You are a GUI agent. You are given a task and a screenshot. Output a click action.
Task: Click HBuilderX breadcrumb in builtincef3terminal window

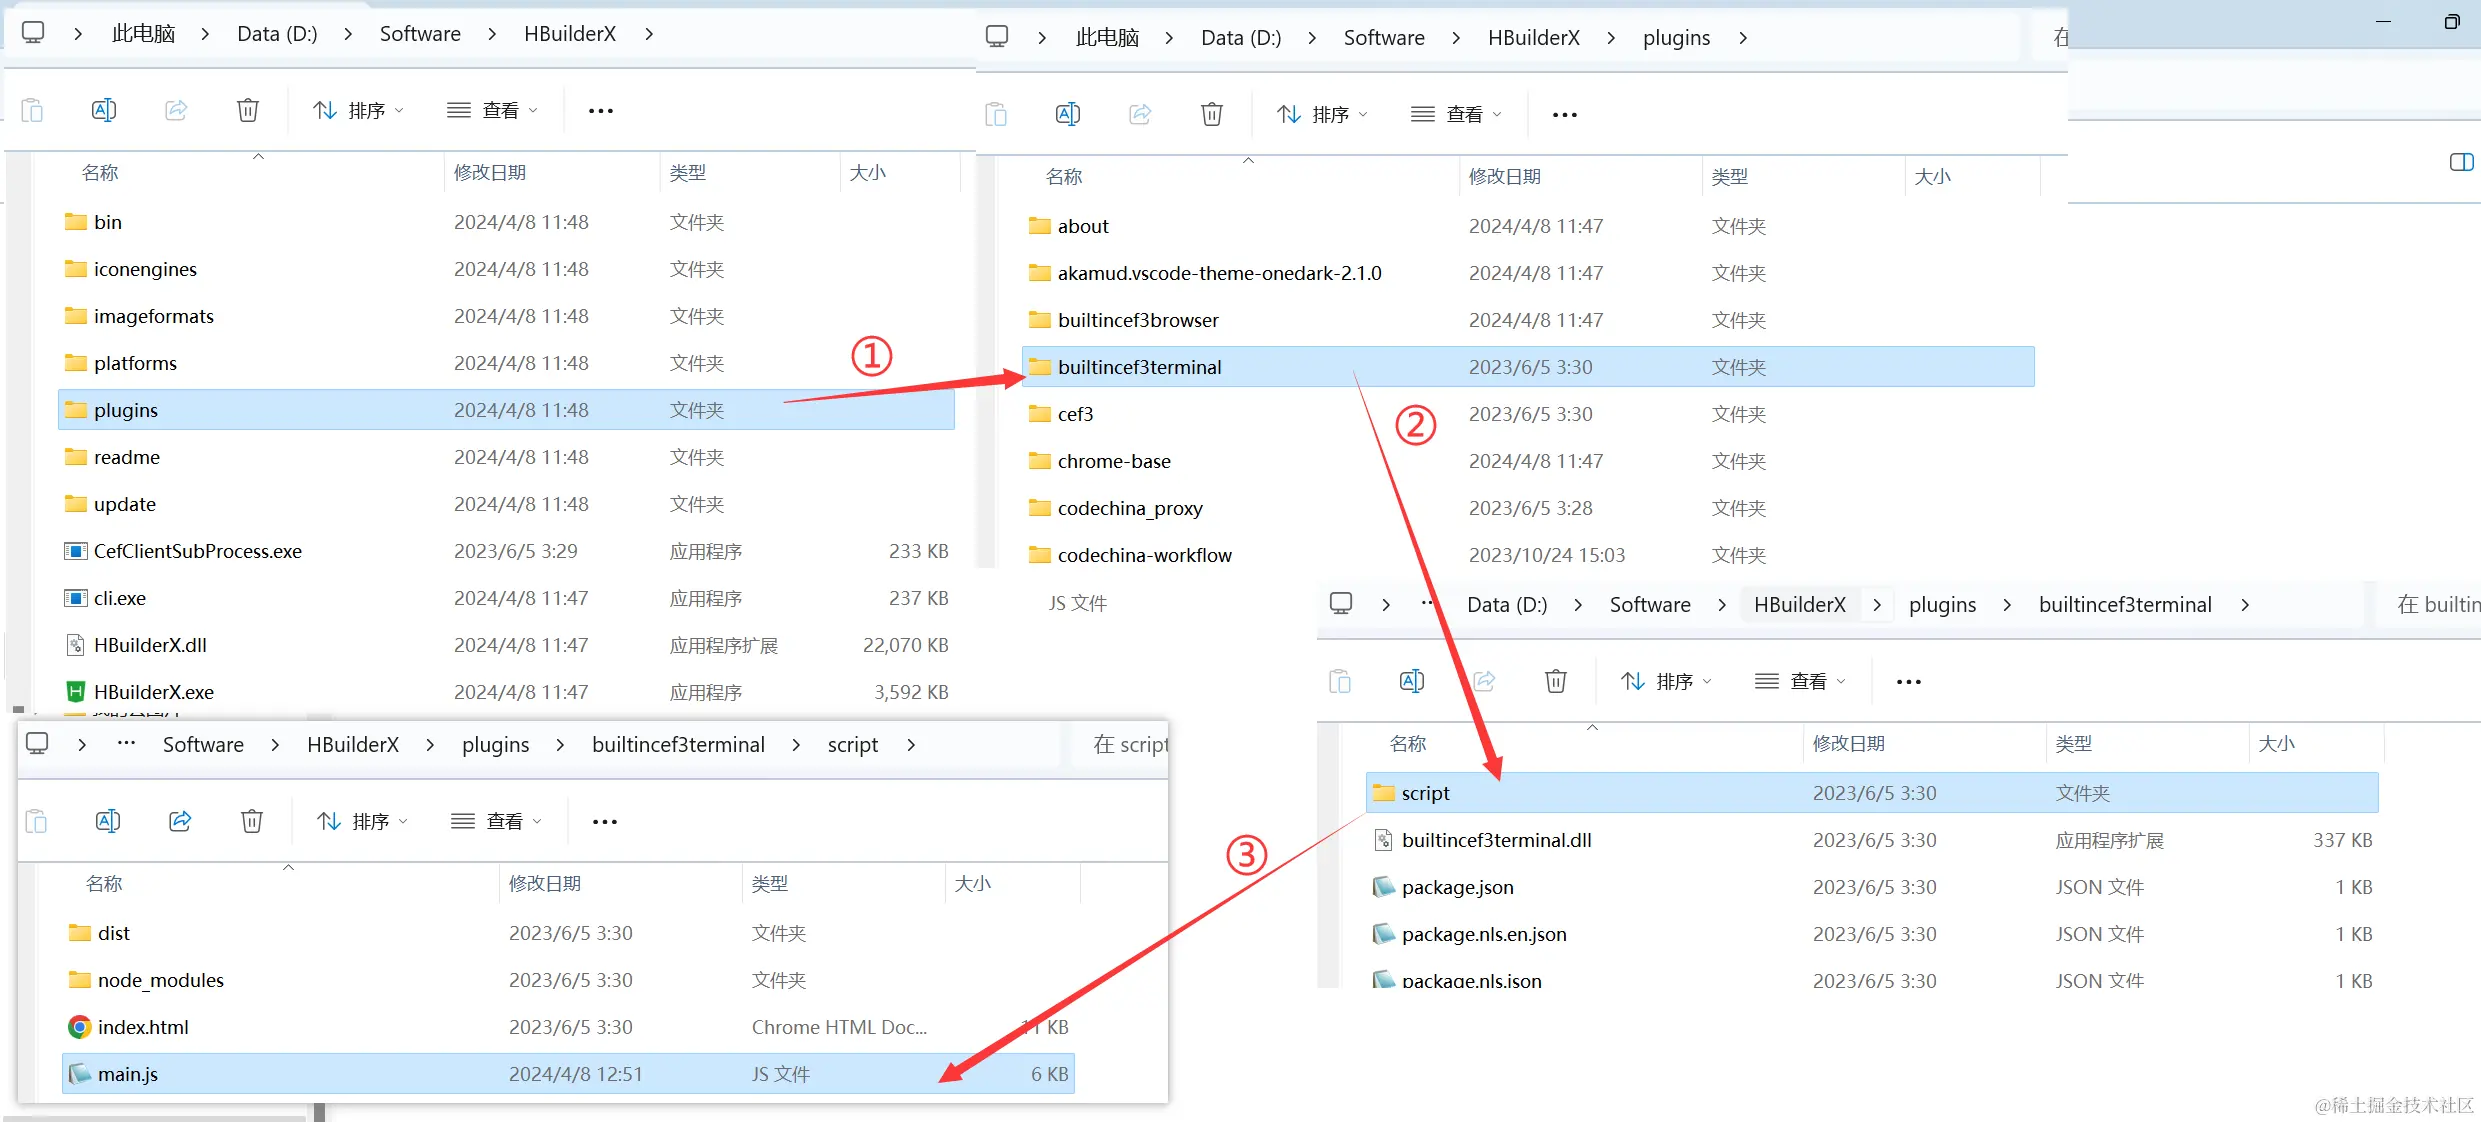(x=1800, y=604)
